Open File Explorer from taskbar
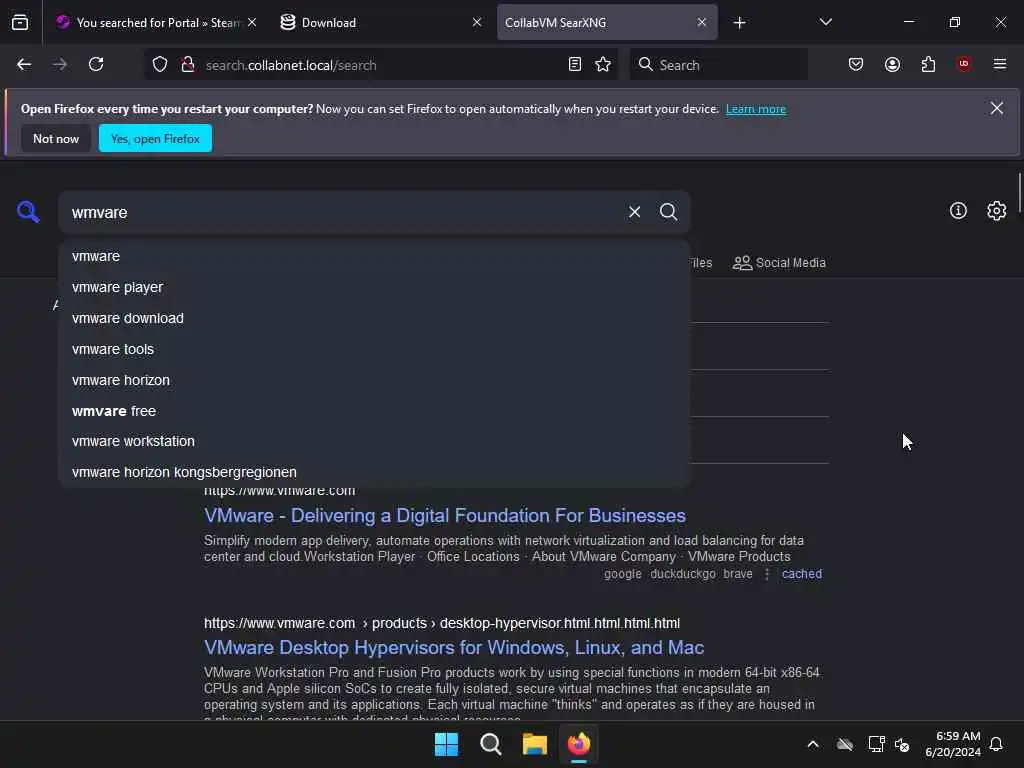Viewport: 1024px width, 768px height. pyautogui.click(x=534, y=744)
